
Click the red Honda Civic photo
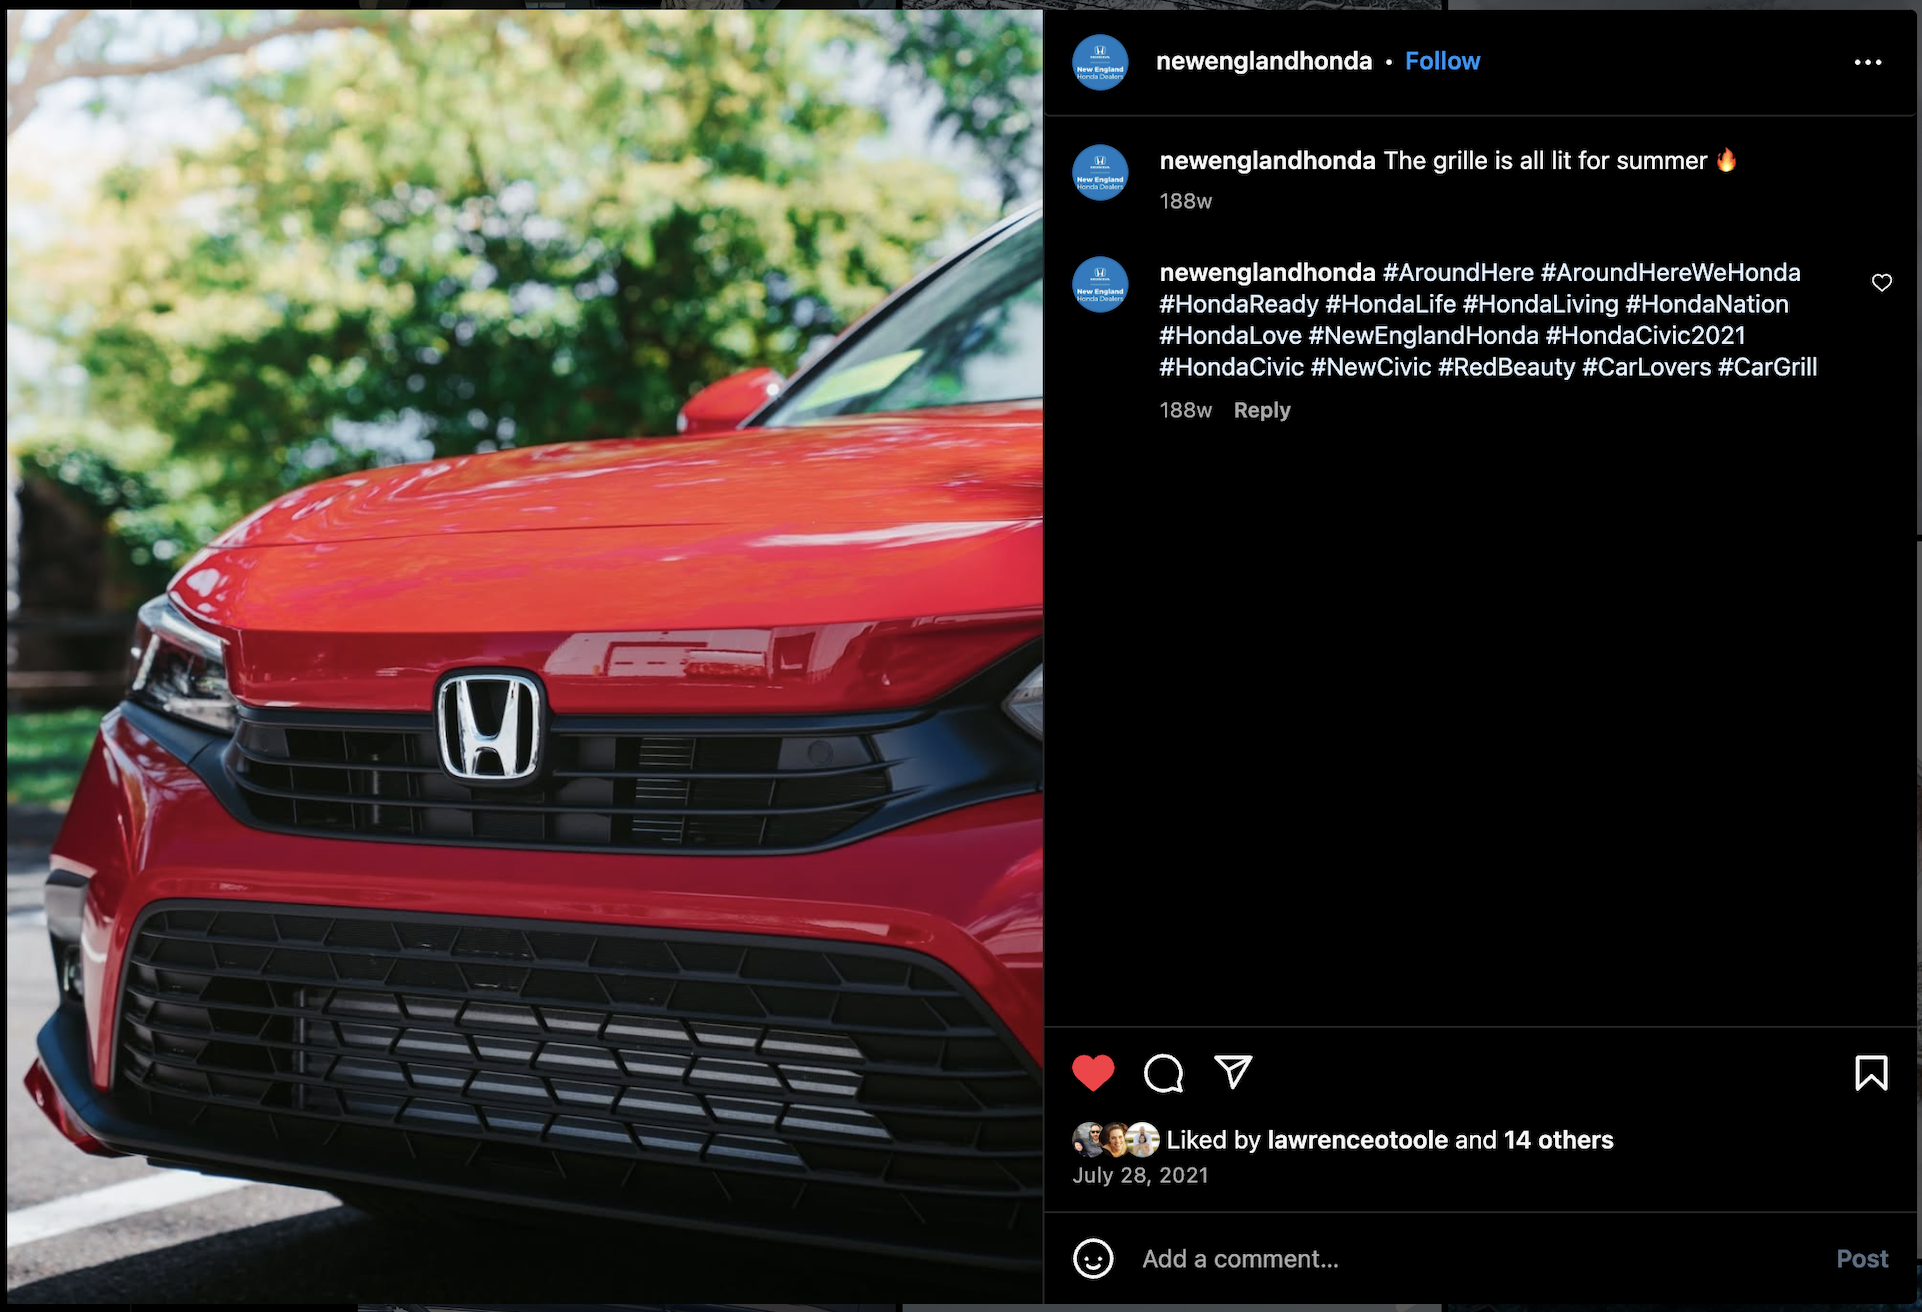click(x=525, y=656)
